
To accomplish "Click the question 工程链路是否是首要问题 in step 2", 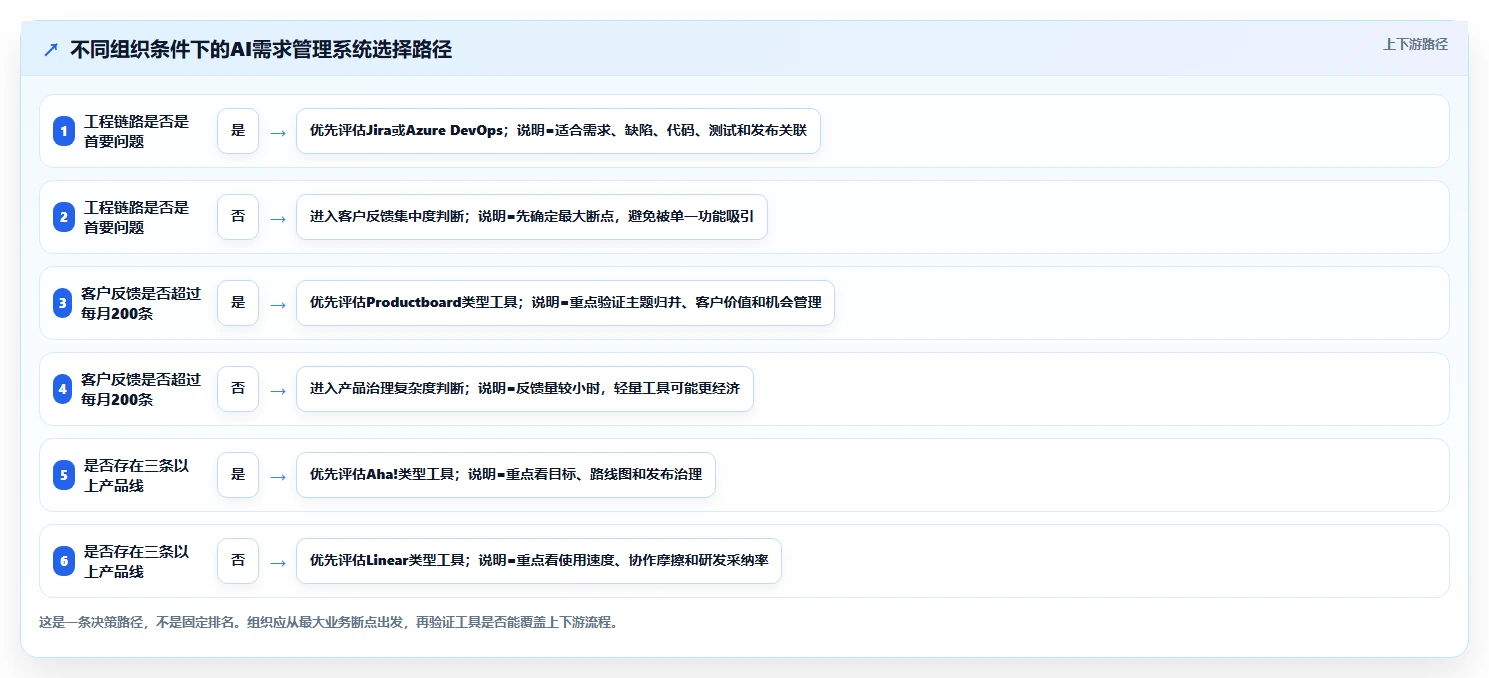I will pos(137,217).
